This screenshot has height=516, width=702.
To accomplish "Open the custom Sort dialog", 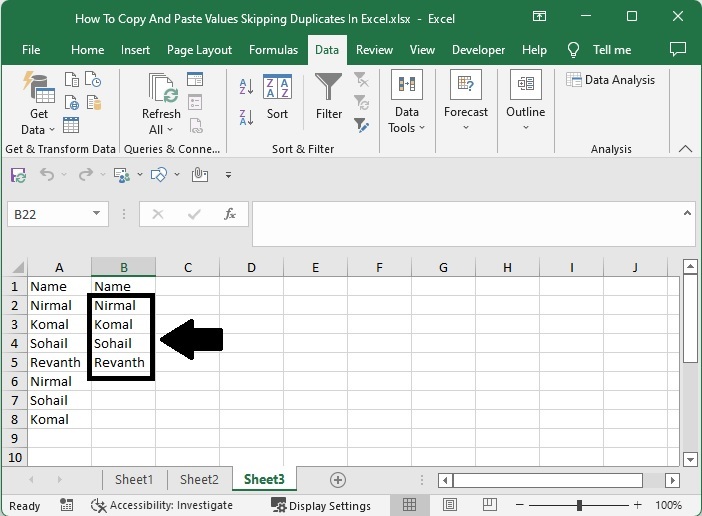I will pyautogui.click(x=277, y=97).
